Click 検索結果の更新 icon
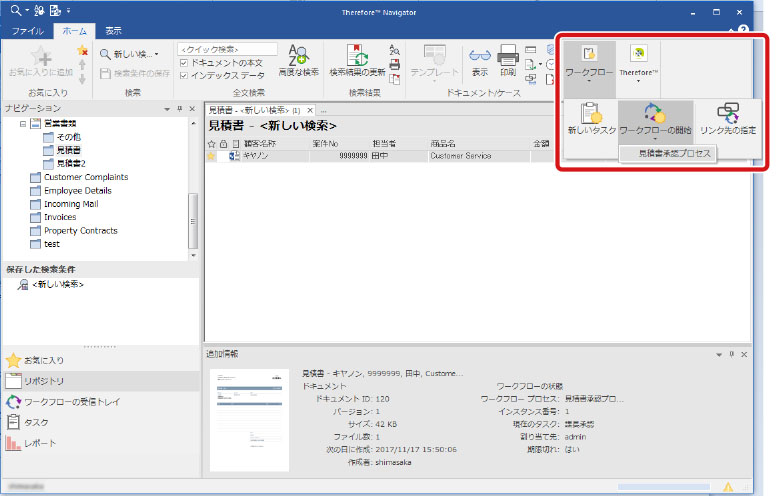The width and height of the screenshot is (784, 496). click(x=357, y=62)
